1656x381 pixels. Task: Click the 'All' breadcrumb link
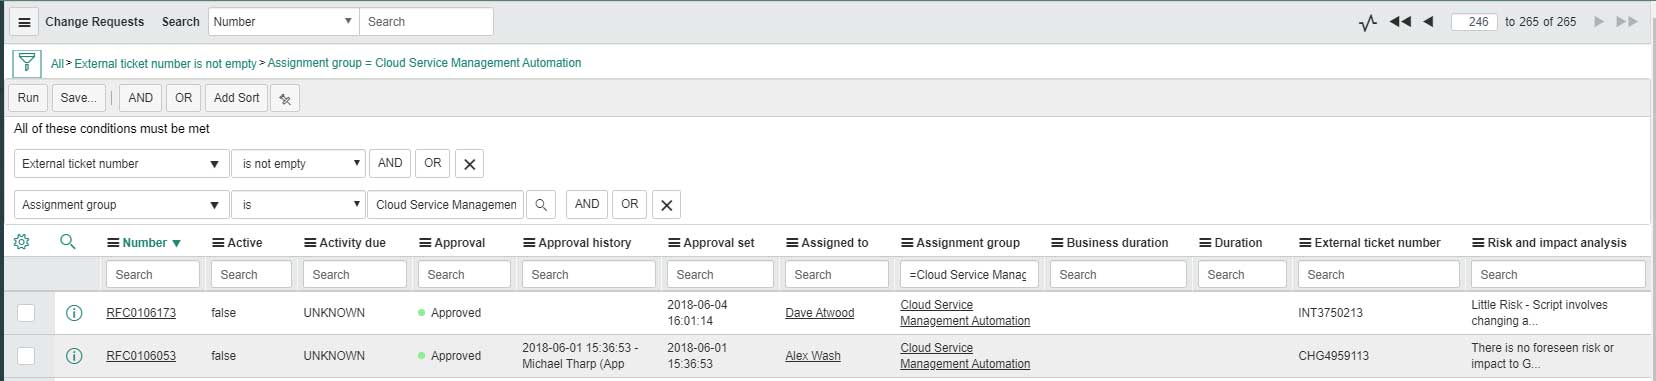point(57,63)
